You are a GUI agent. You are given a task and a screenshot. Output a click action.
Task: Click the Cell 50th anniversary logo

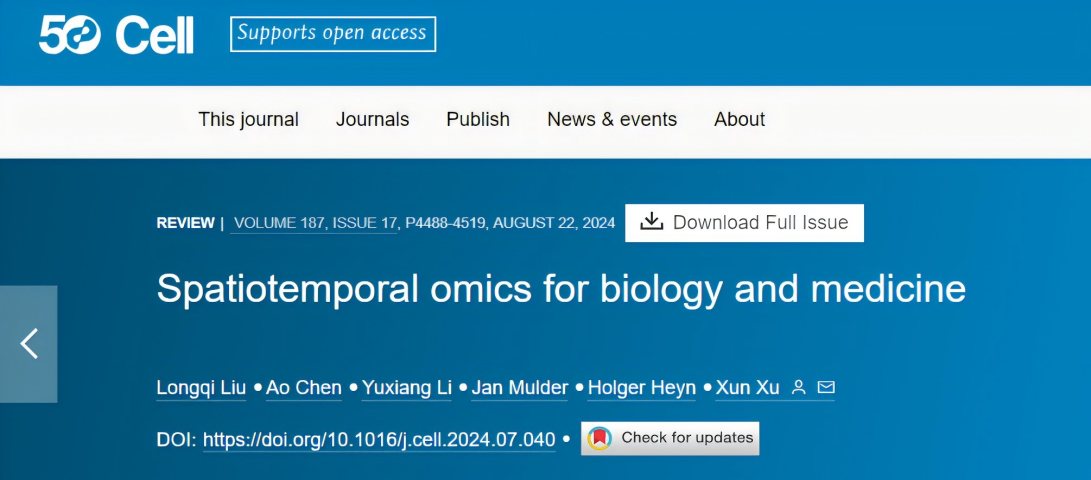coord(116,35)
